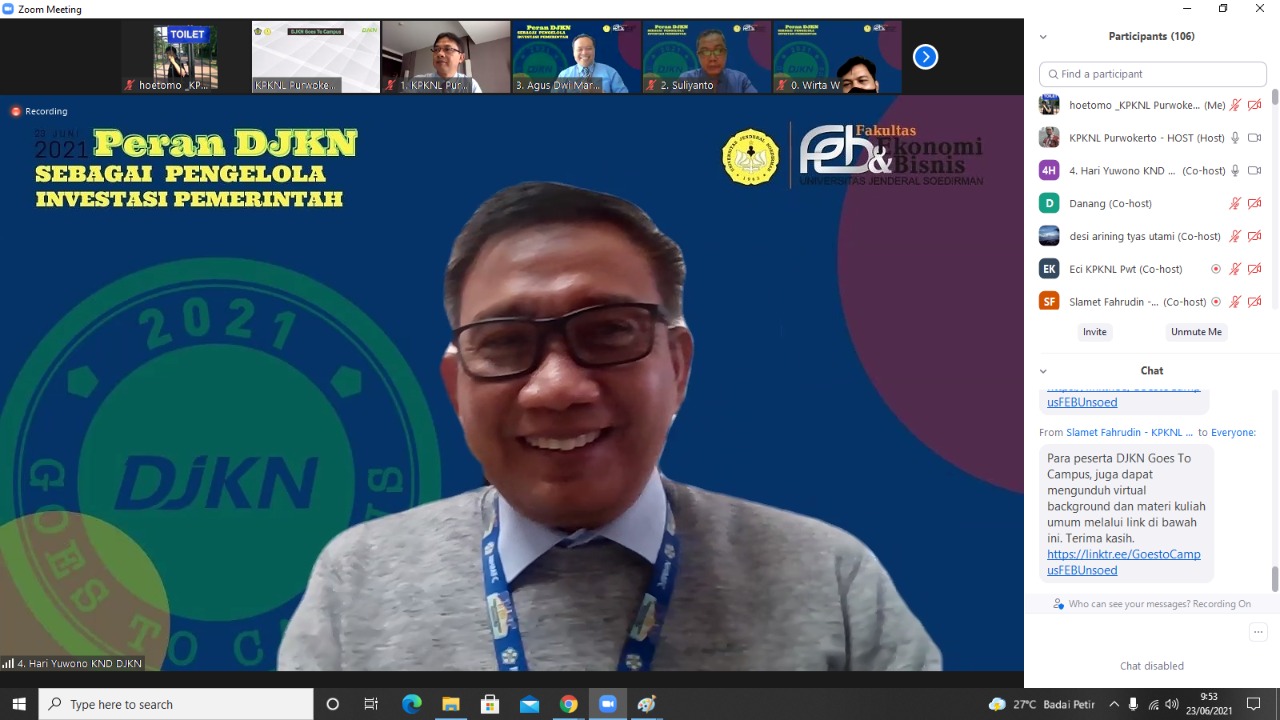Viewport: 1280px width, 720px height.
Task: Collapse the Chat section with its chevron
Action: (x=1043, y=370)
